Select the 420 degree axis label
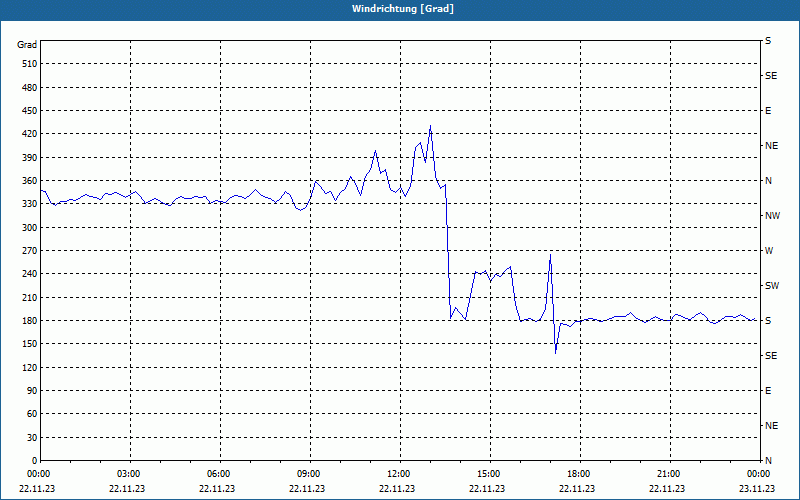 [30, 134]
